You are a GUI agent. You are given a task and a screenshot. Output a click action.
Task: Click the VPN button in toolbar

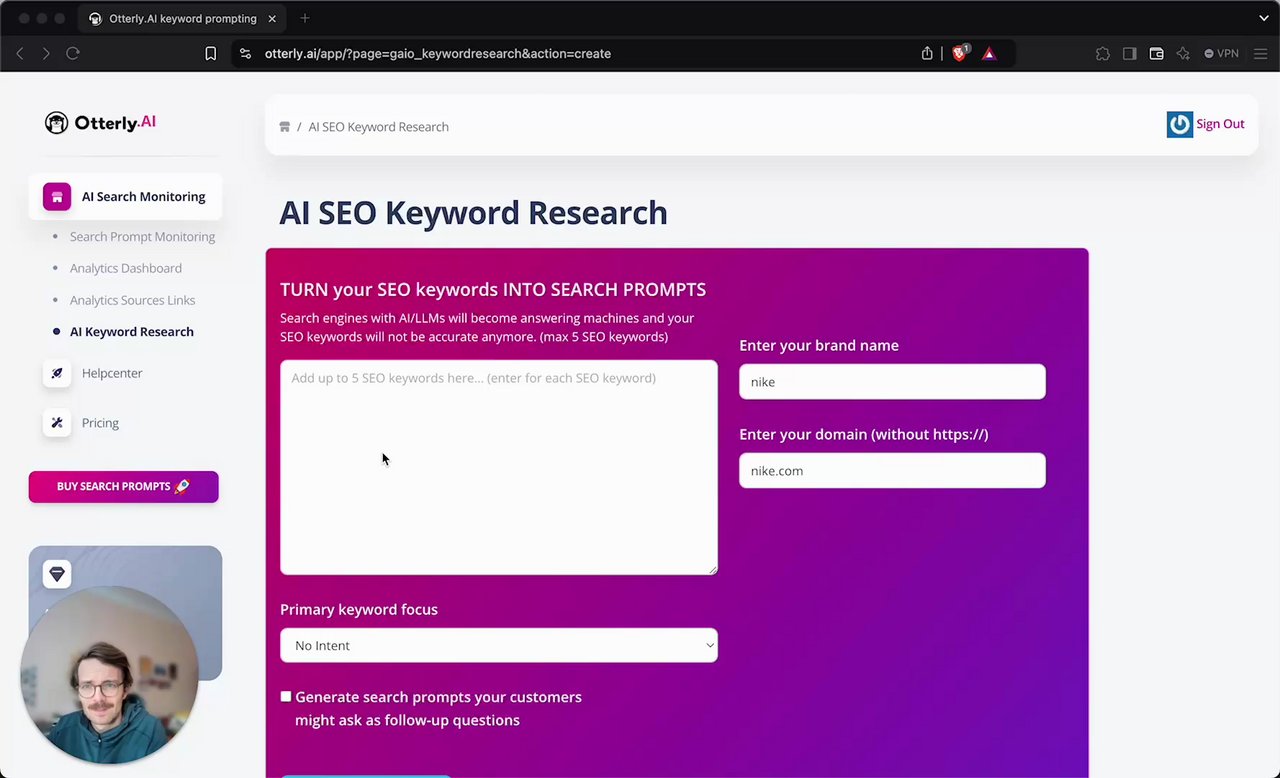coord(1222,54)
